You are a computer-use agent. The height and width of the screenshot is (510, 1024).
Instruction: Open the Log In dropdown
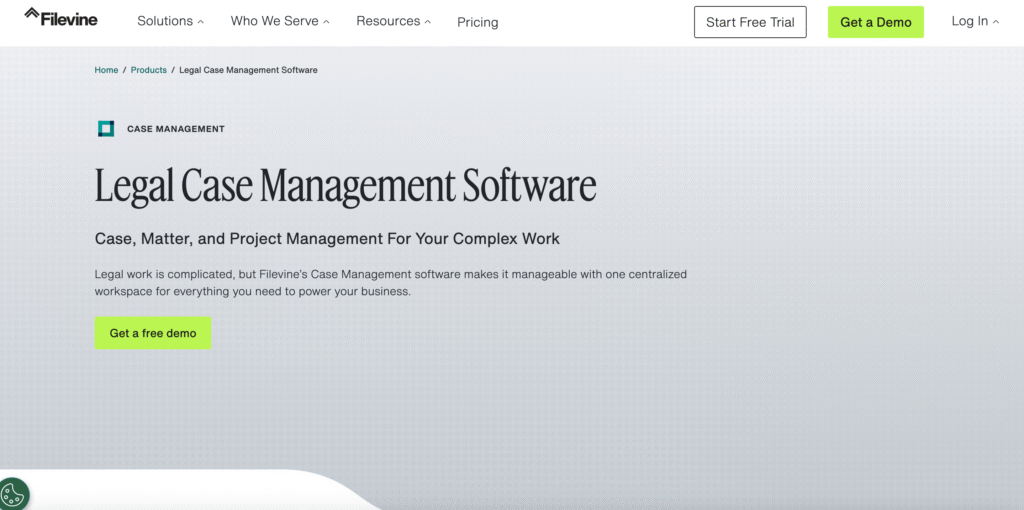pyautogui.click(x=975, y=22)
